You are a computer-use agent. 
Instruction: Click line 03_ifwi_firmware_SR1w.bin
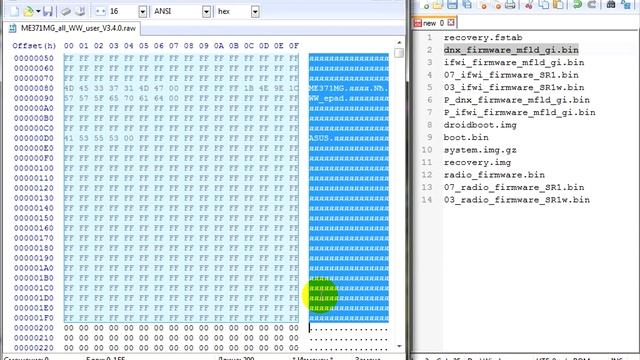(x=514, y=87)
